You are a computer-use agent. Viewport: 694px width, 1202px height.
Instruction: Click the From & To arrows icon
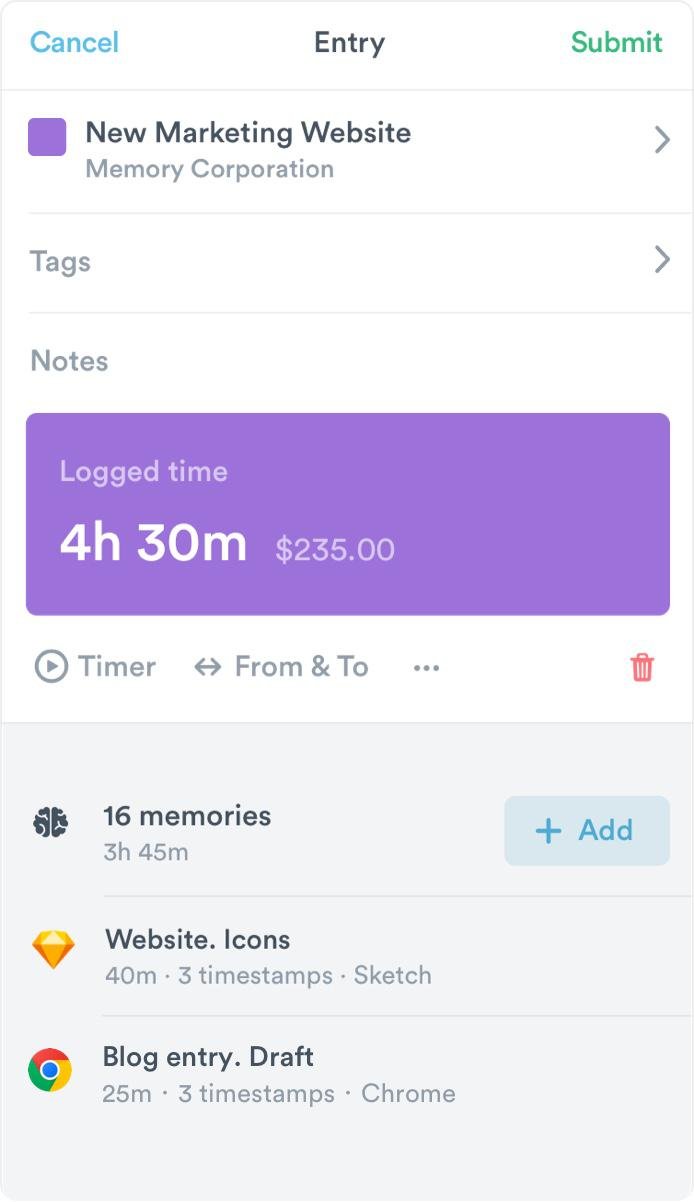click(207, 667)
